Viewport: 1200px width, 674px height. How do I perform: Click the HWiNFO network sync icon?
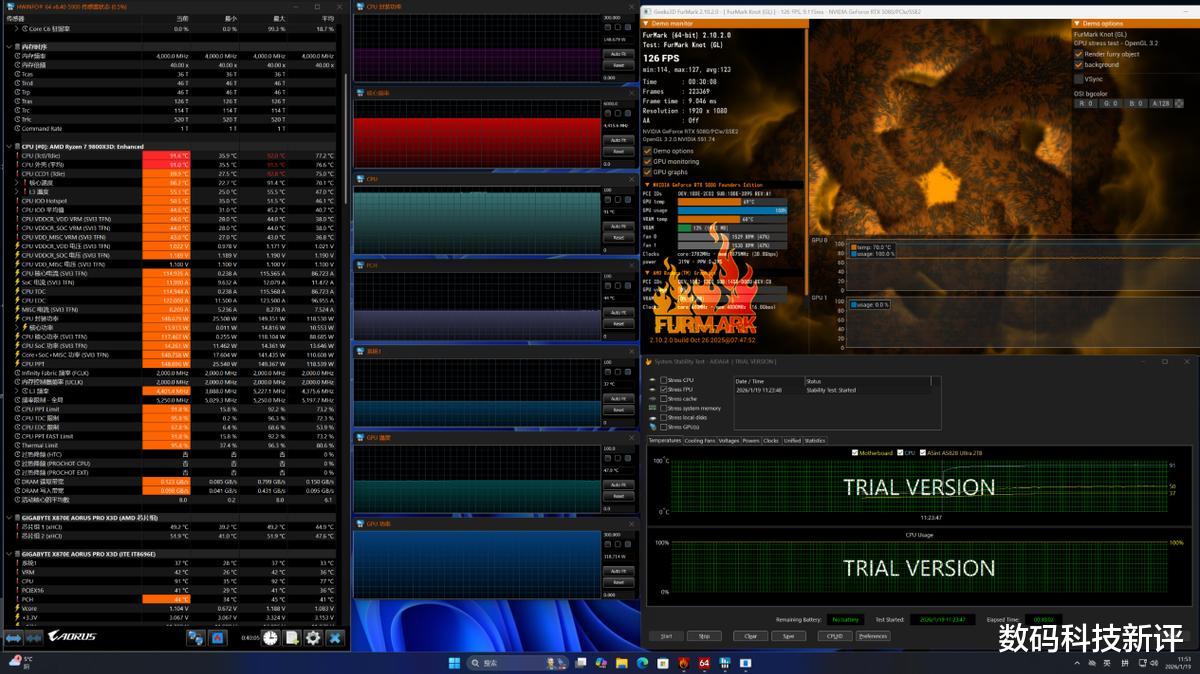pyautogui.click(x=196, y=638)
